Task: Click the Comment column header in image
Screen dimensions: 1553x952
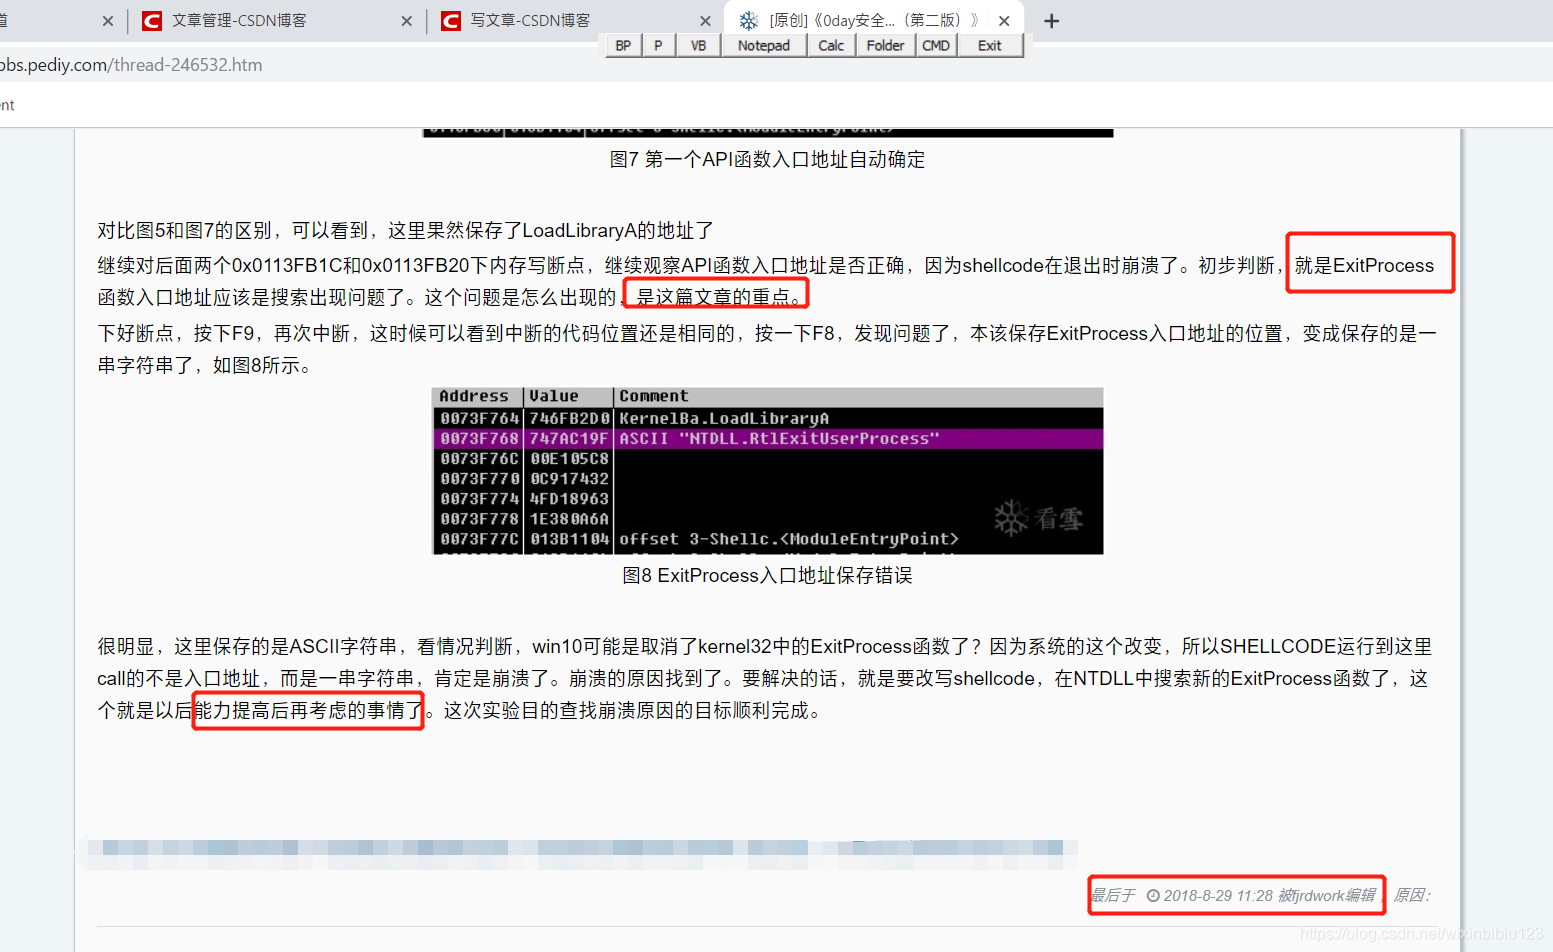Action: click(x=654, y=397)
